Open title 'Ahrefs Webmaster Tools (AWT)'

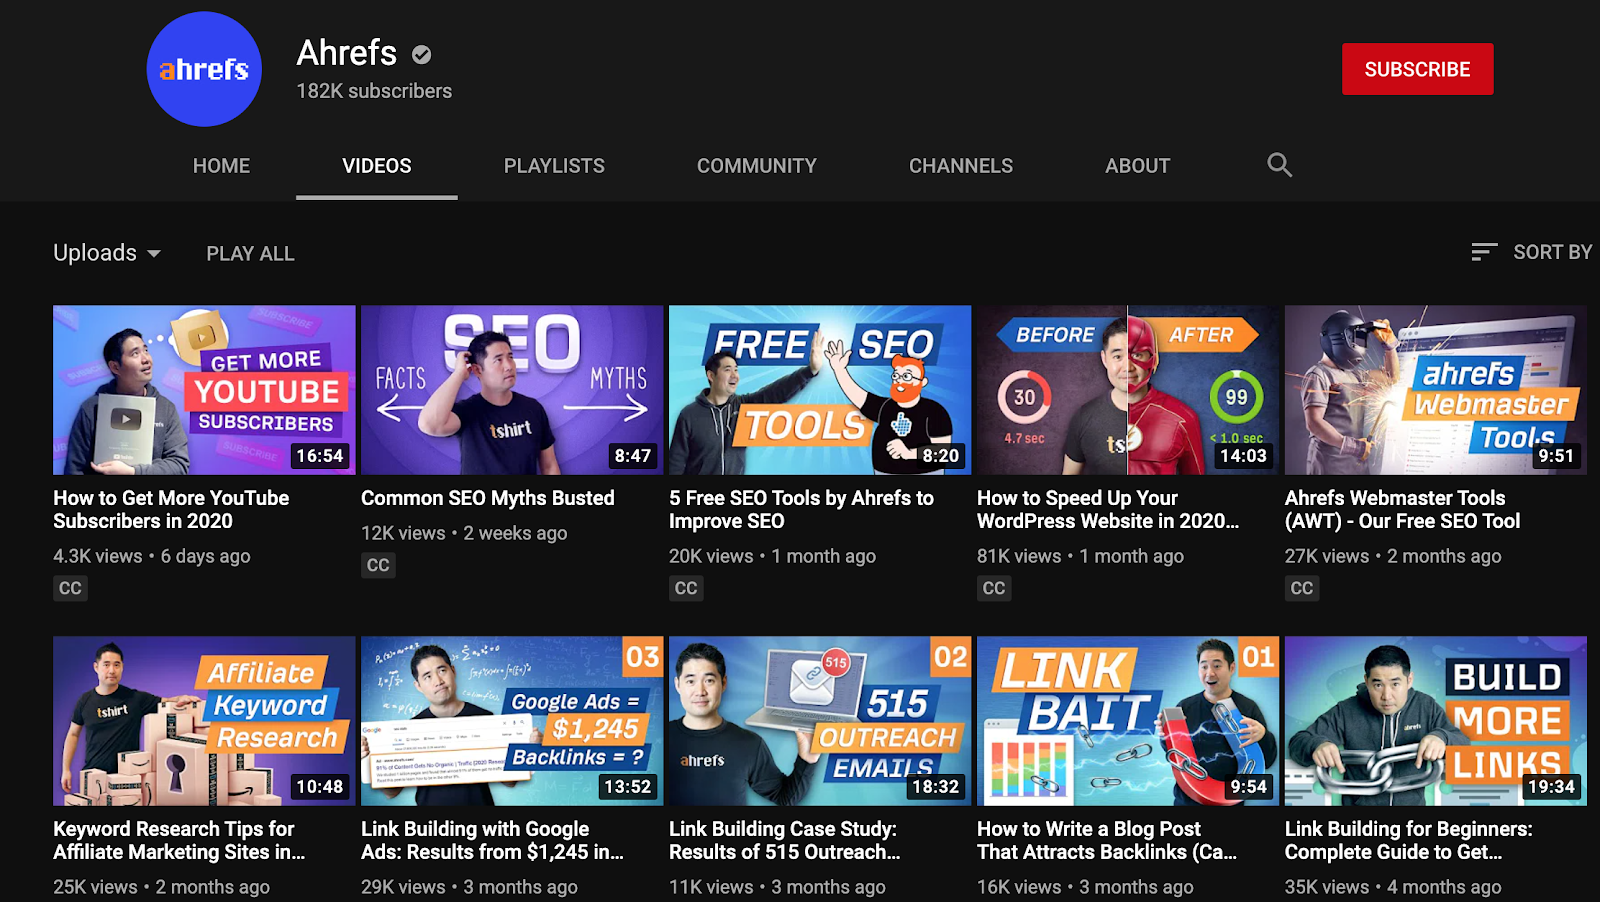[x=1402, y=510]
